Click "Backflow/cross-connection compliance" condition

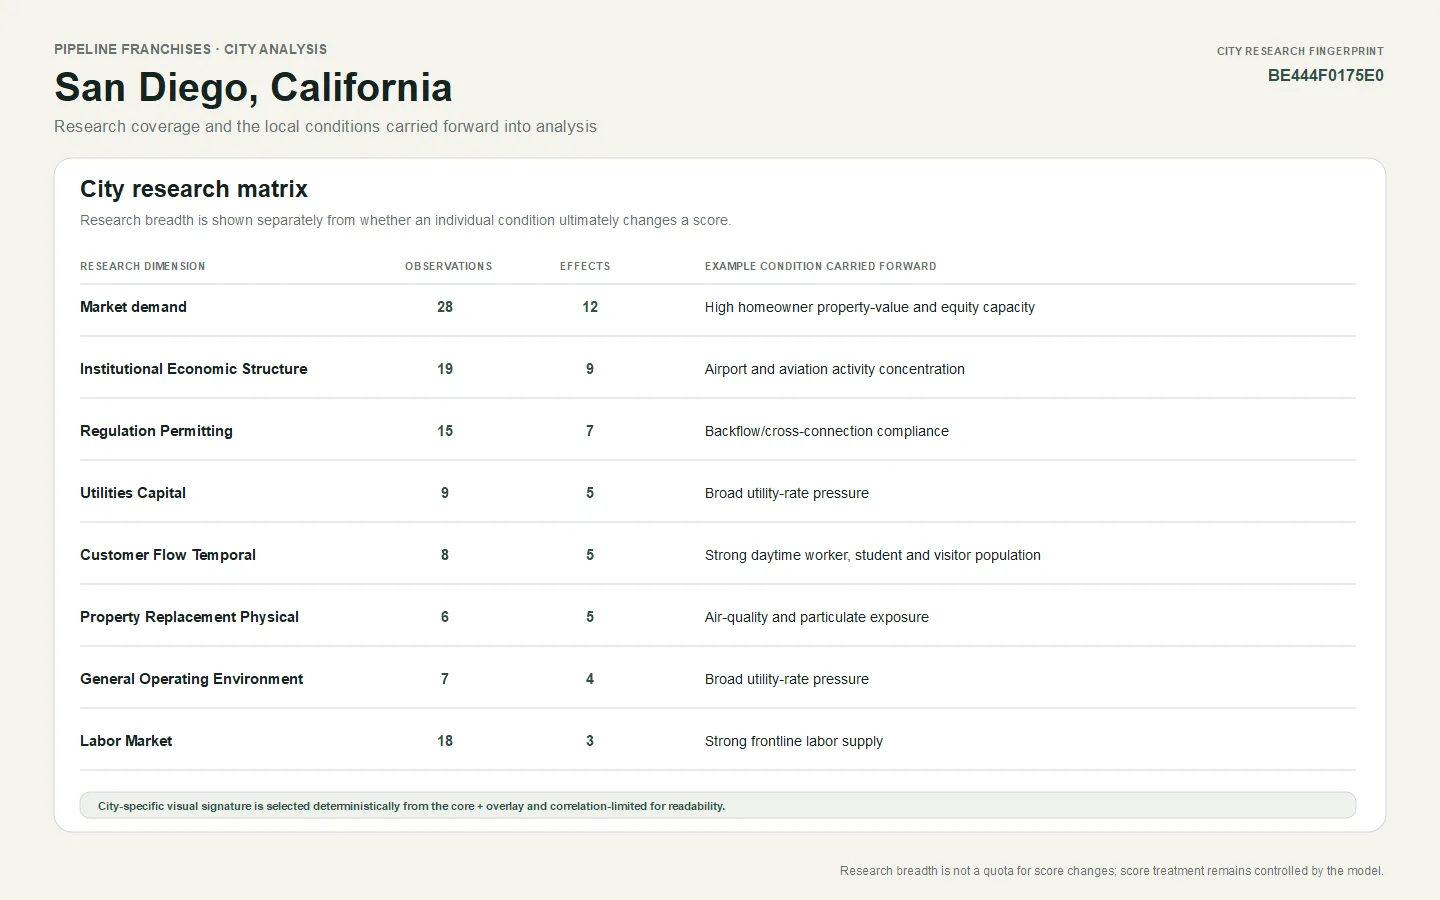[827, 431]
